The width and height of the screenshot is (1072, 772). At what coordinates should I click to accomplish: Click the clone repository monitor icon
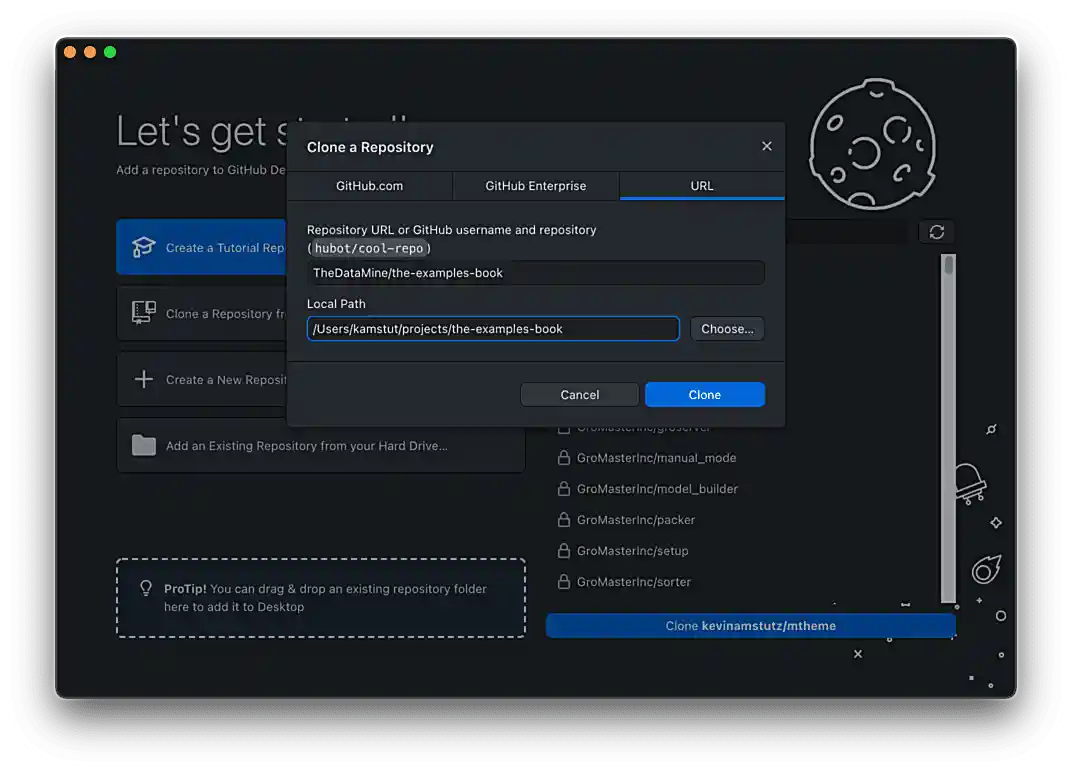tap(144, 313)
